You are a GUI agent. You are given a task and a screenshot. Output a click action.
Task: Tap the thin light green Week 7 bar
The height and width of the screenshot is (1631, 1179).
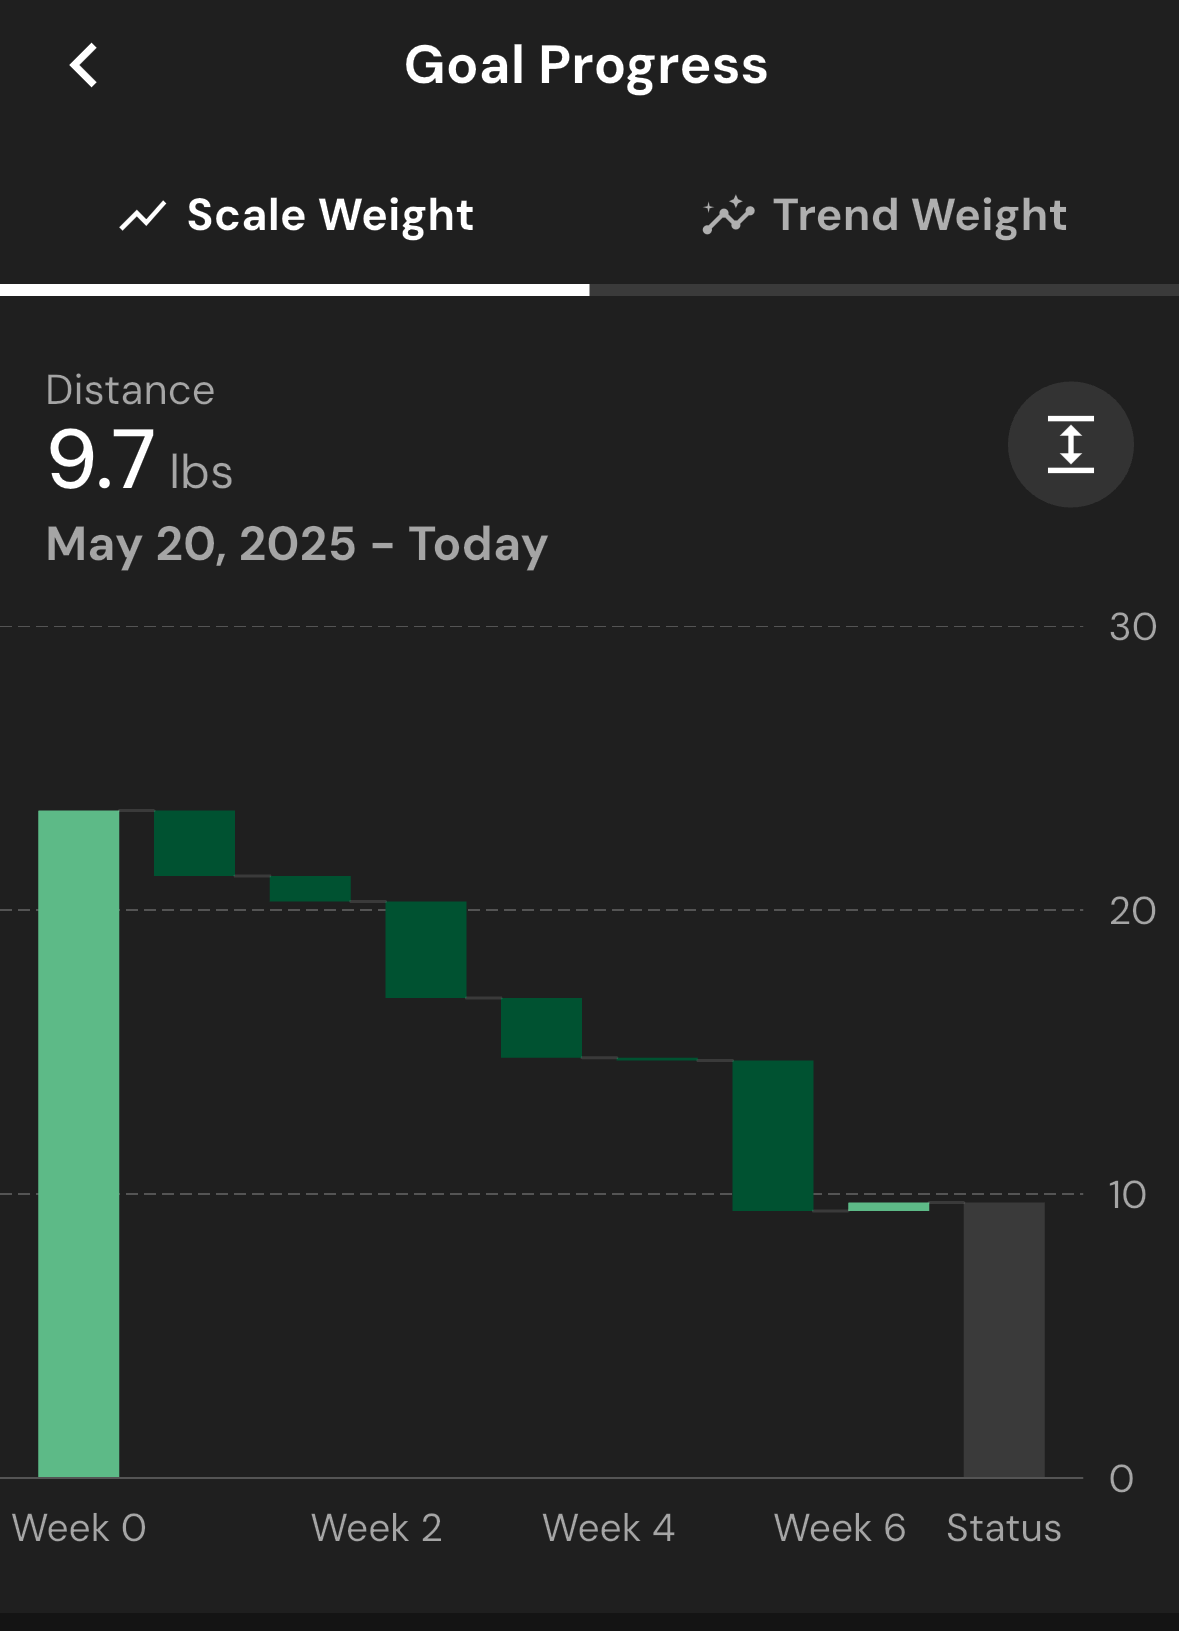click(889, 1206)
